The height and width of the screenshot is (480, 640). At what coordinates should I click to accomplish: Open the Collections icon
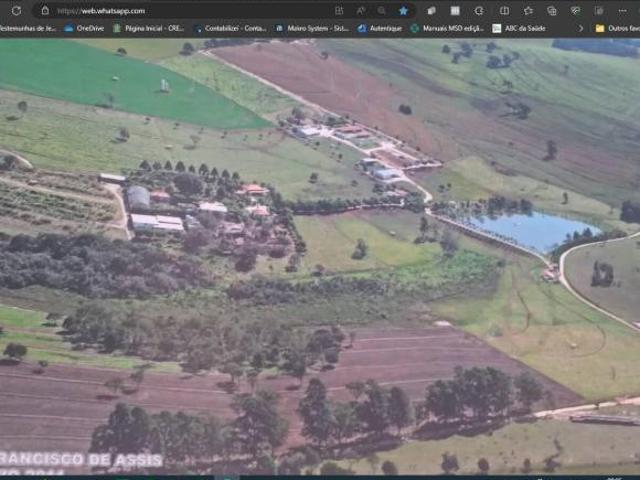[x=552, y=10]
